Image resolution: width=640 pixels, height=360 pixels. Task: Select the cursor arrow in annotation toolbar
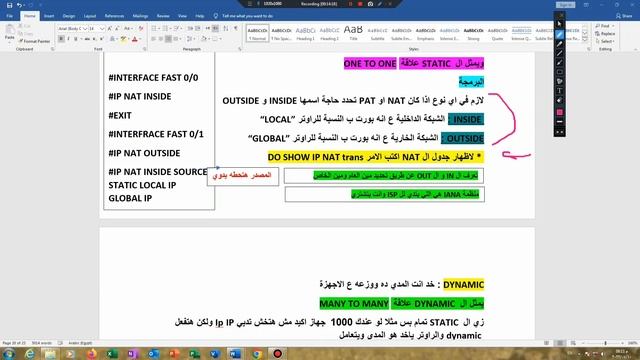coord(560,24)
